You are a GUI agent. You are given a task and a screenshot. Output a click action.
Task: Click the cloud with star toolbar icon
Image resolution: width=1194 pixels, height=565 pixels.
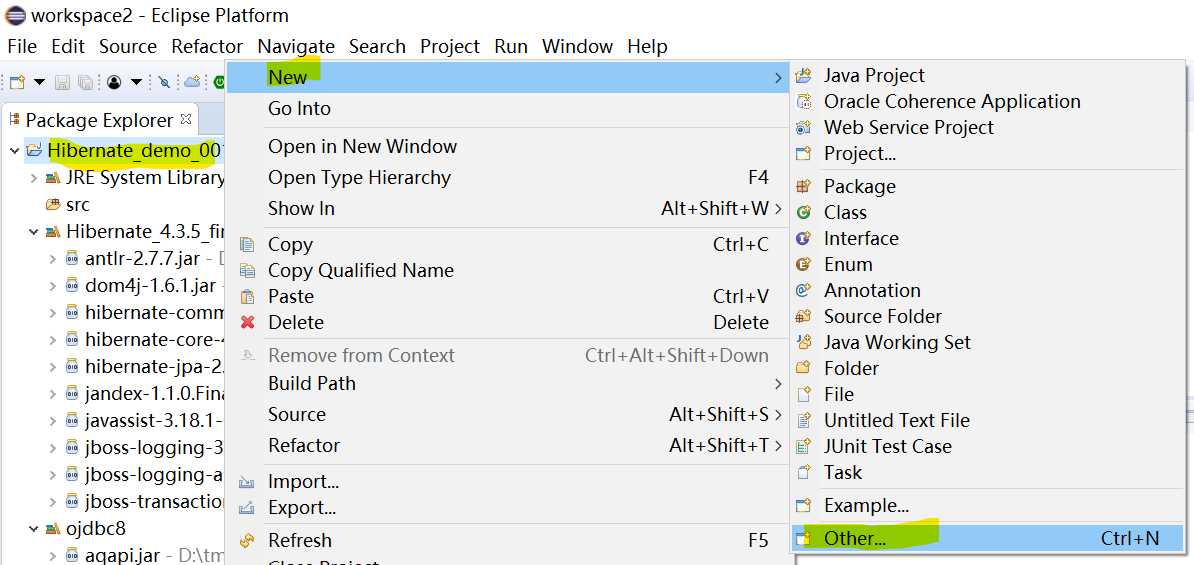pos(192,81)
